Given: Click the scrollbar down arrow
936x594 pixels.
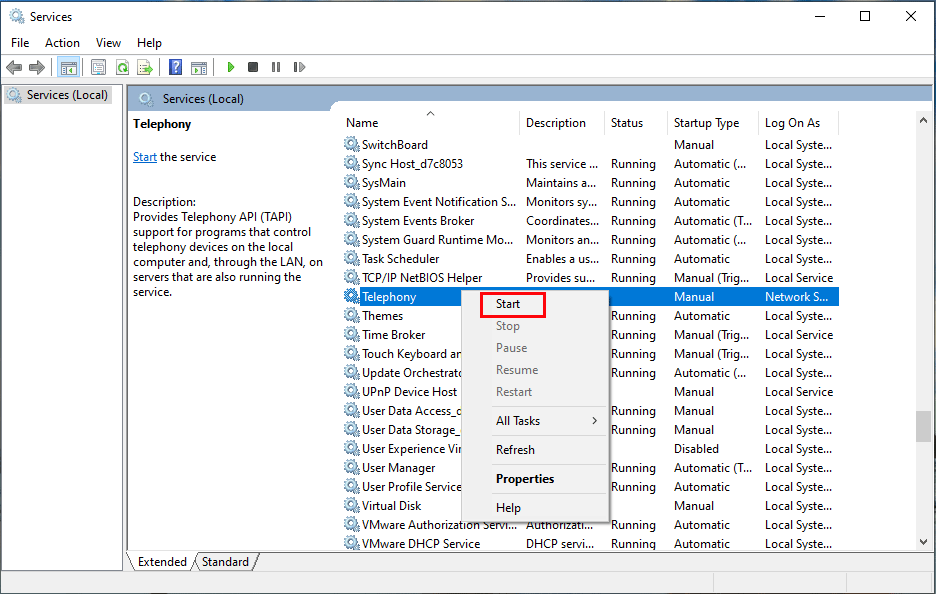Looking at the screenshot, I should pos(923,542).
